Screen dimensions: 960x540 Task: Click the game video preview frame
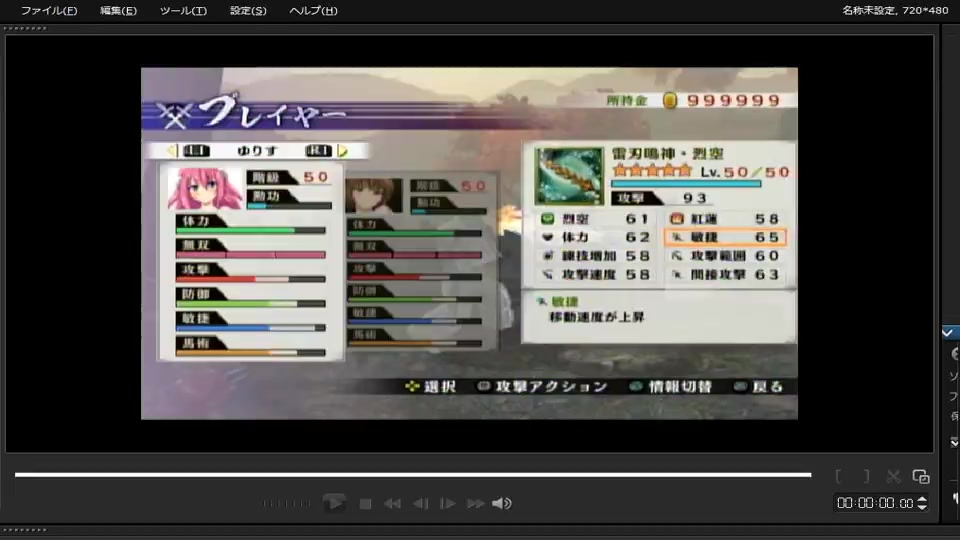point(469,243)
